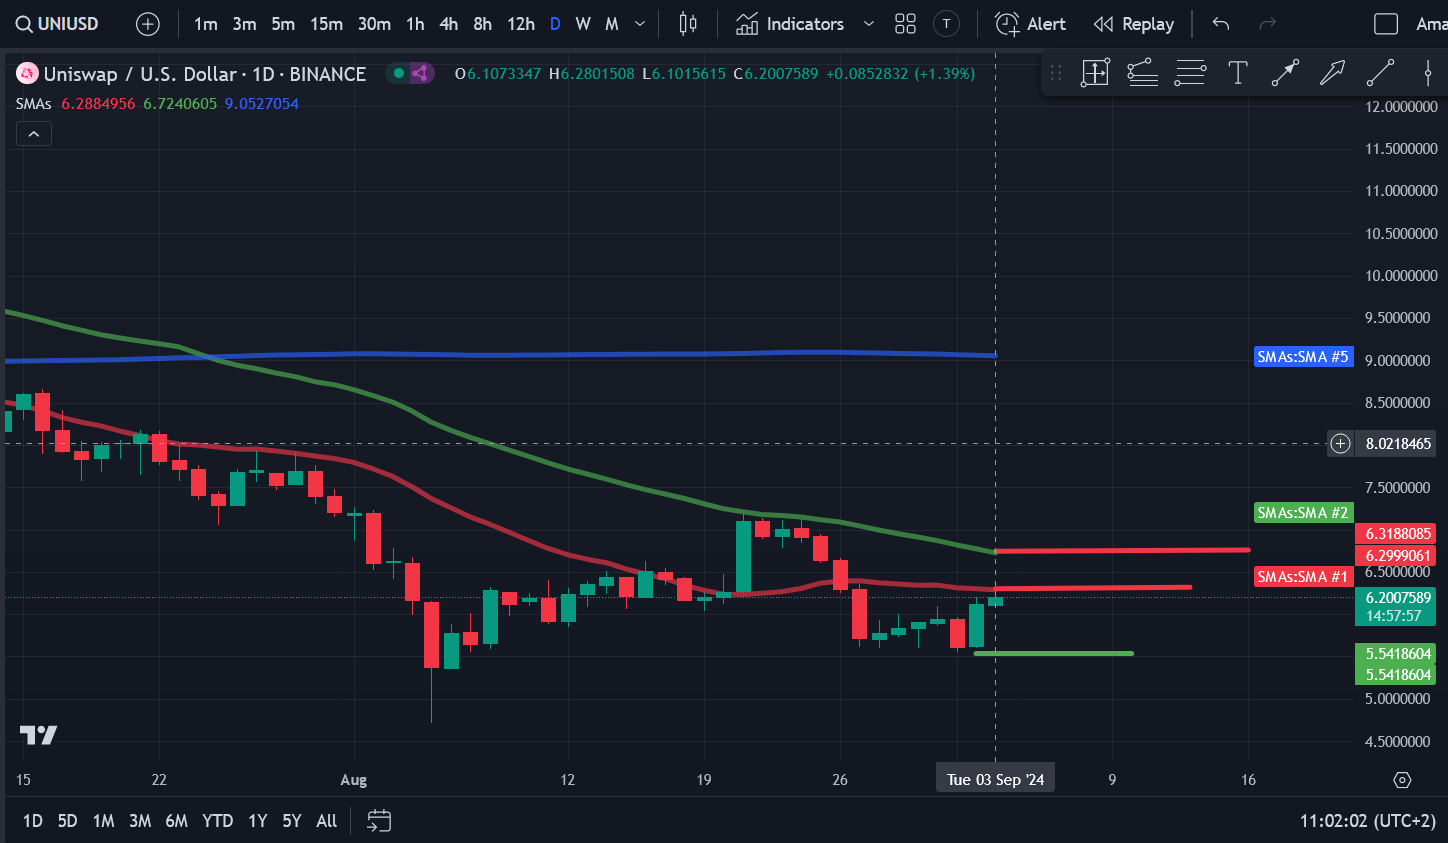1448x843 pixels.
Task: Switch to 15m timeframe
Action: (326, 24)
